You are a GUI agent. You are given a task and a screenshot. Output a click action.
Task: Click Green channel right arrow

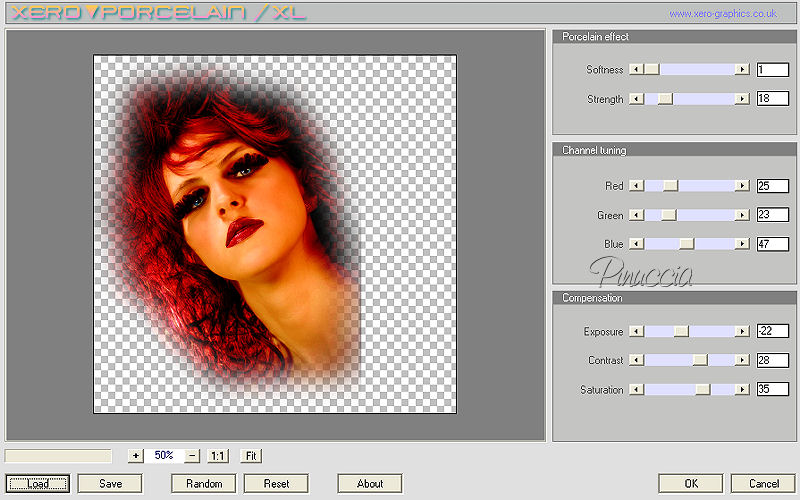(x=742, y=215)
